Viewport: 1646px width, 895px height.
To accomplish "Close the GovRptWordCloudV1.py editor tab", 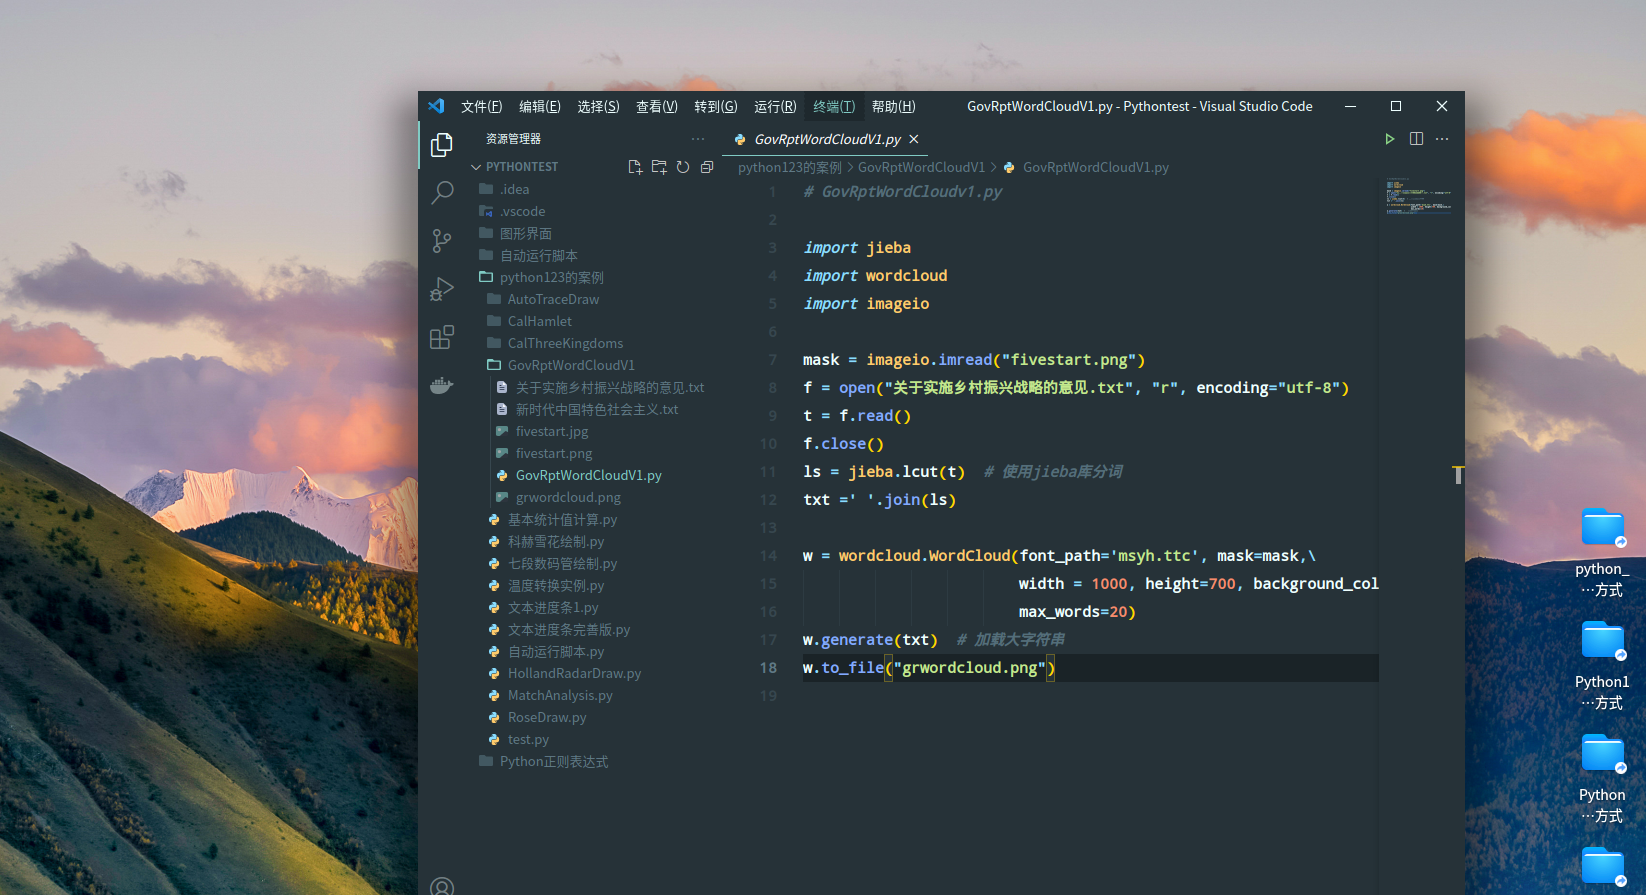I will 914,139.
